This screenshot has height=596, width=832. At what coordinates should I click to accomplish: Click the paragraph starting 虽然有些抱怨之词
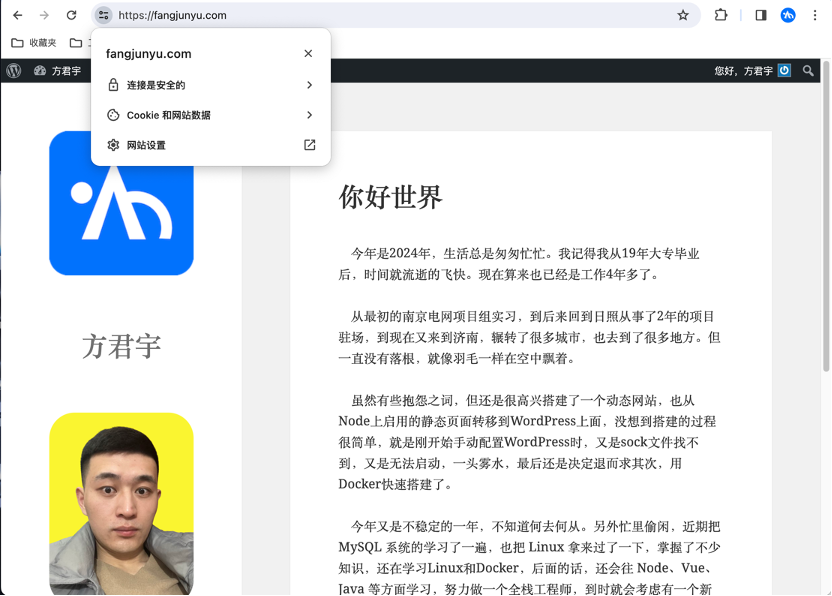[527, 442]
